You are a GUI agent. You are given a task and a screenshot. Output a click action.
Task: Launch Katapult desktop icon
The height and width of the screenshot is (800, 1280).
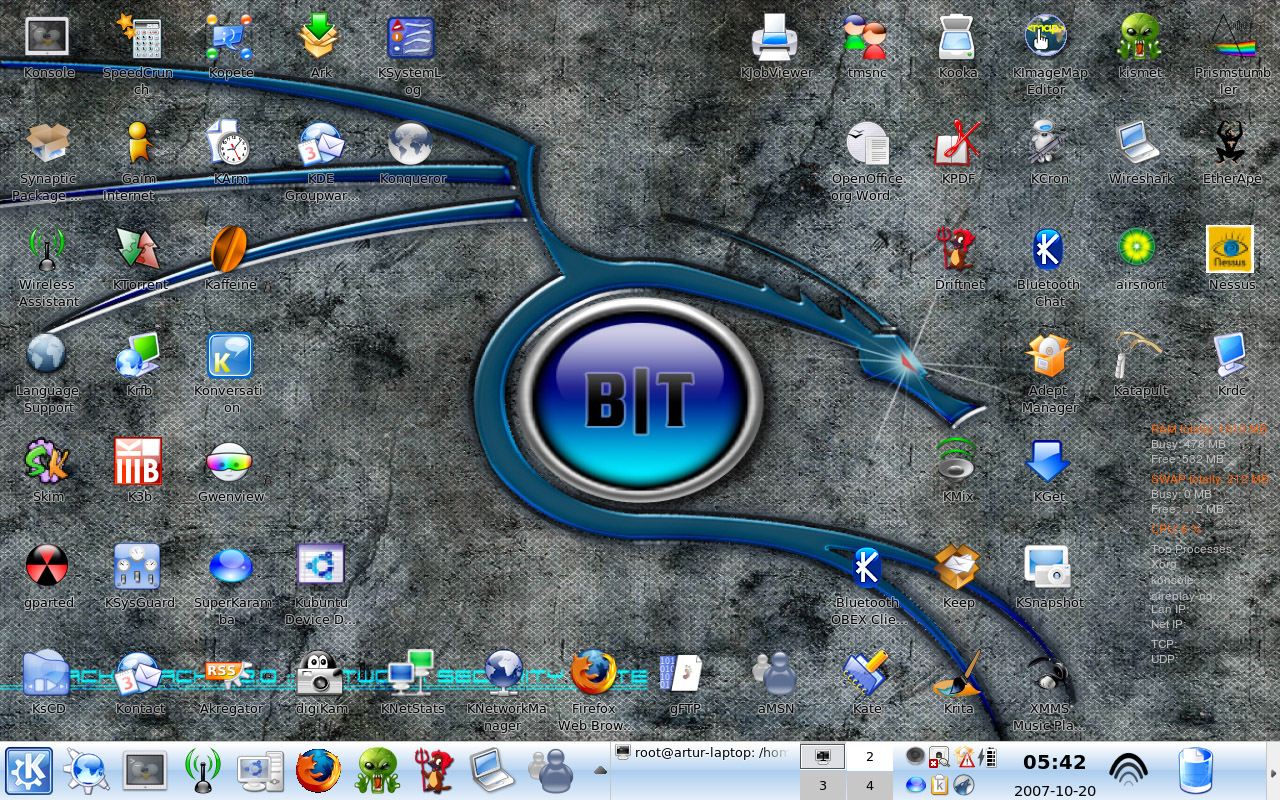1139,355
